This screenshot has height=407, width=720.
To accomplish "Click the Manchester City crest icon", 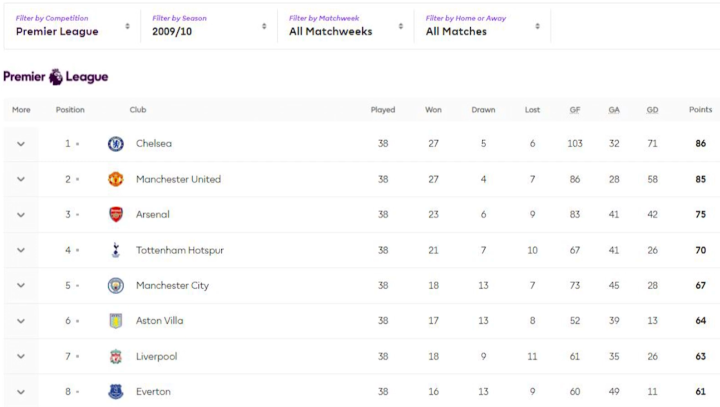I will coord(116,286).
